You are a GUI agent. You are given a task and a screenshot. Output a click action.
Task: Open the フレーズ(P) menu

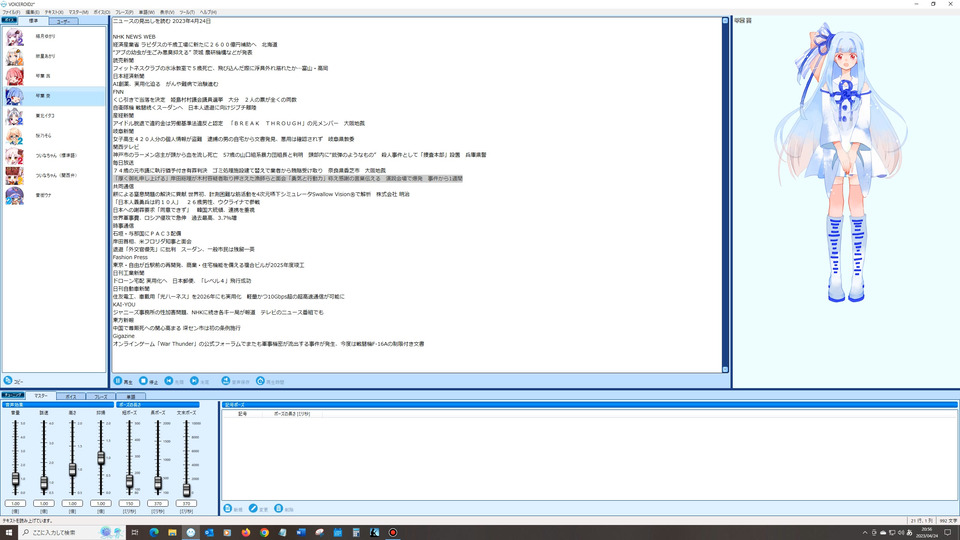(x=124, y=12)
